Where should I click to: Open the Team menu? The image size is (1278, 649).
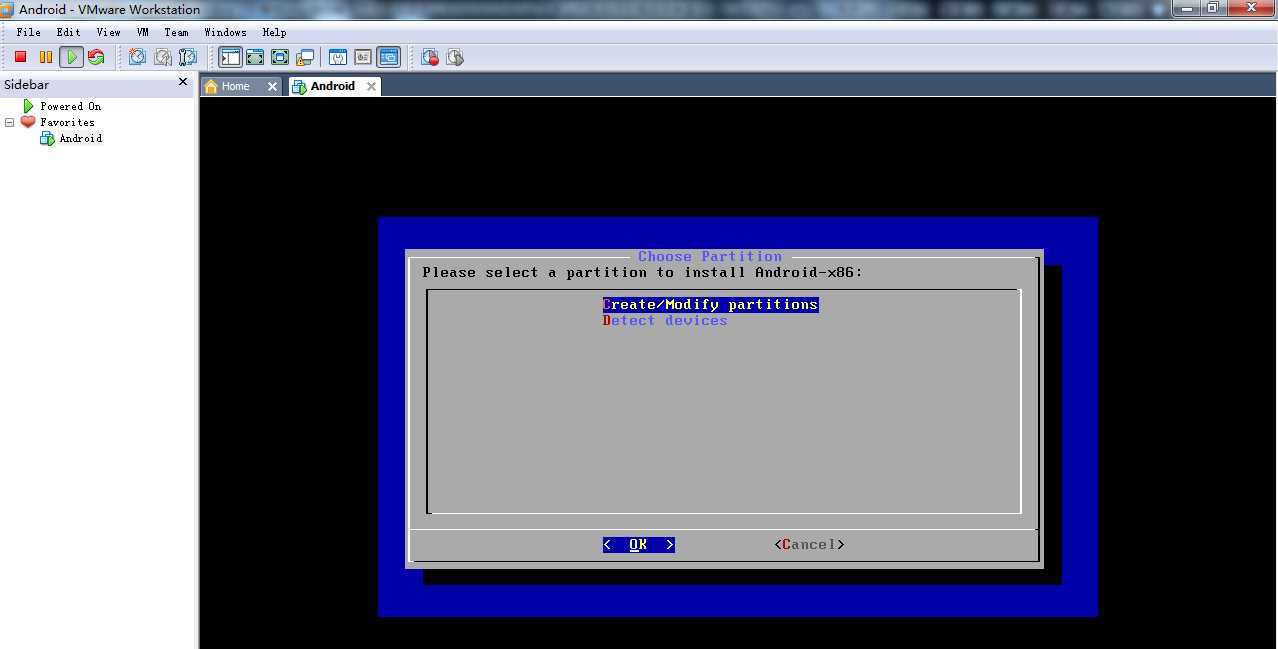click(176, 32)
